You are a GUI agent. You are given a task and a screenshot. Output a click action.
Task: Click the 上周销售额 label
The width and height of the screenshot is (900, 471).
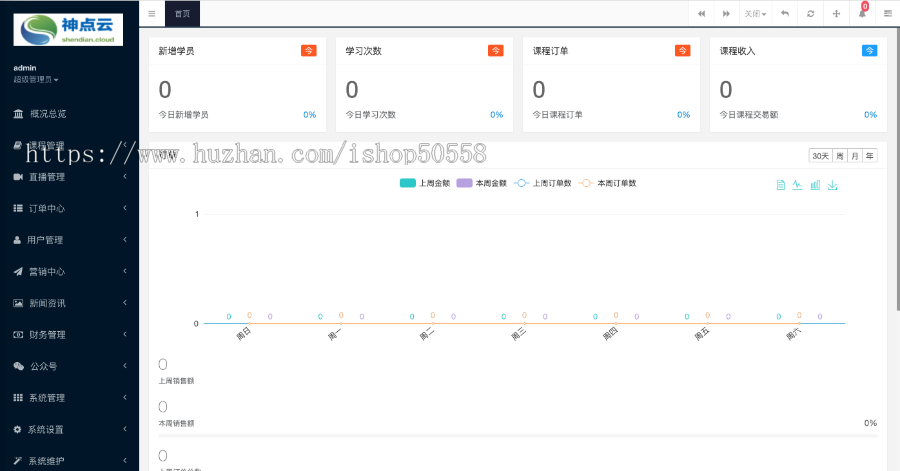(177, 381)
